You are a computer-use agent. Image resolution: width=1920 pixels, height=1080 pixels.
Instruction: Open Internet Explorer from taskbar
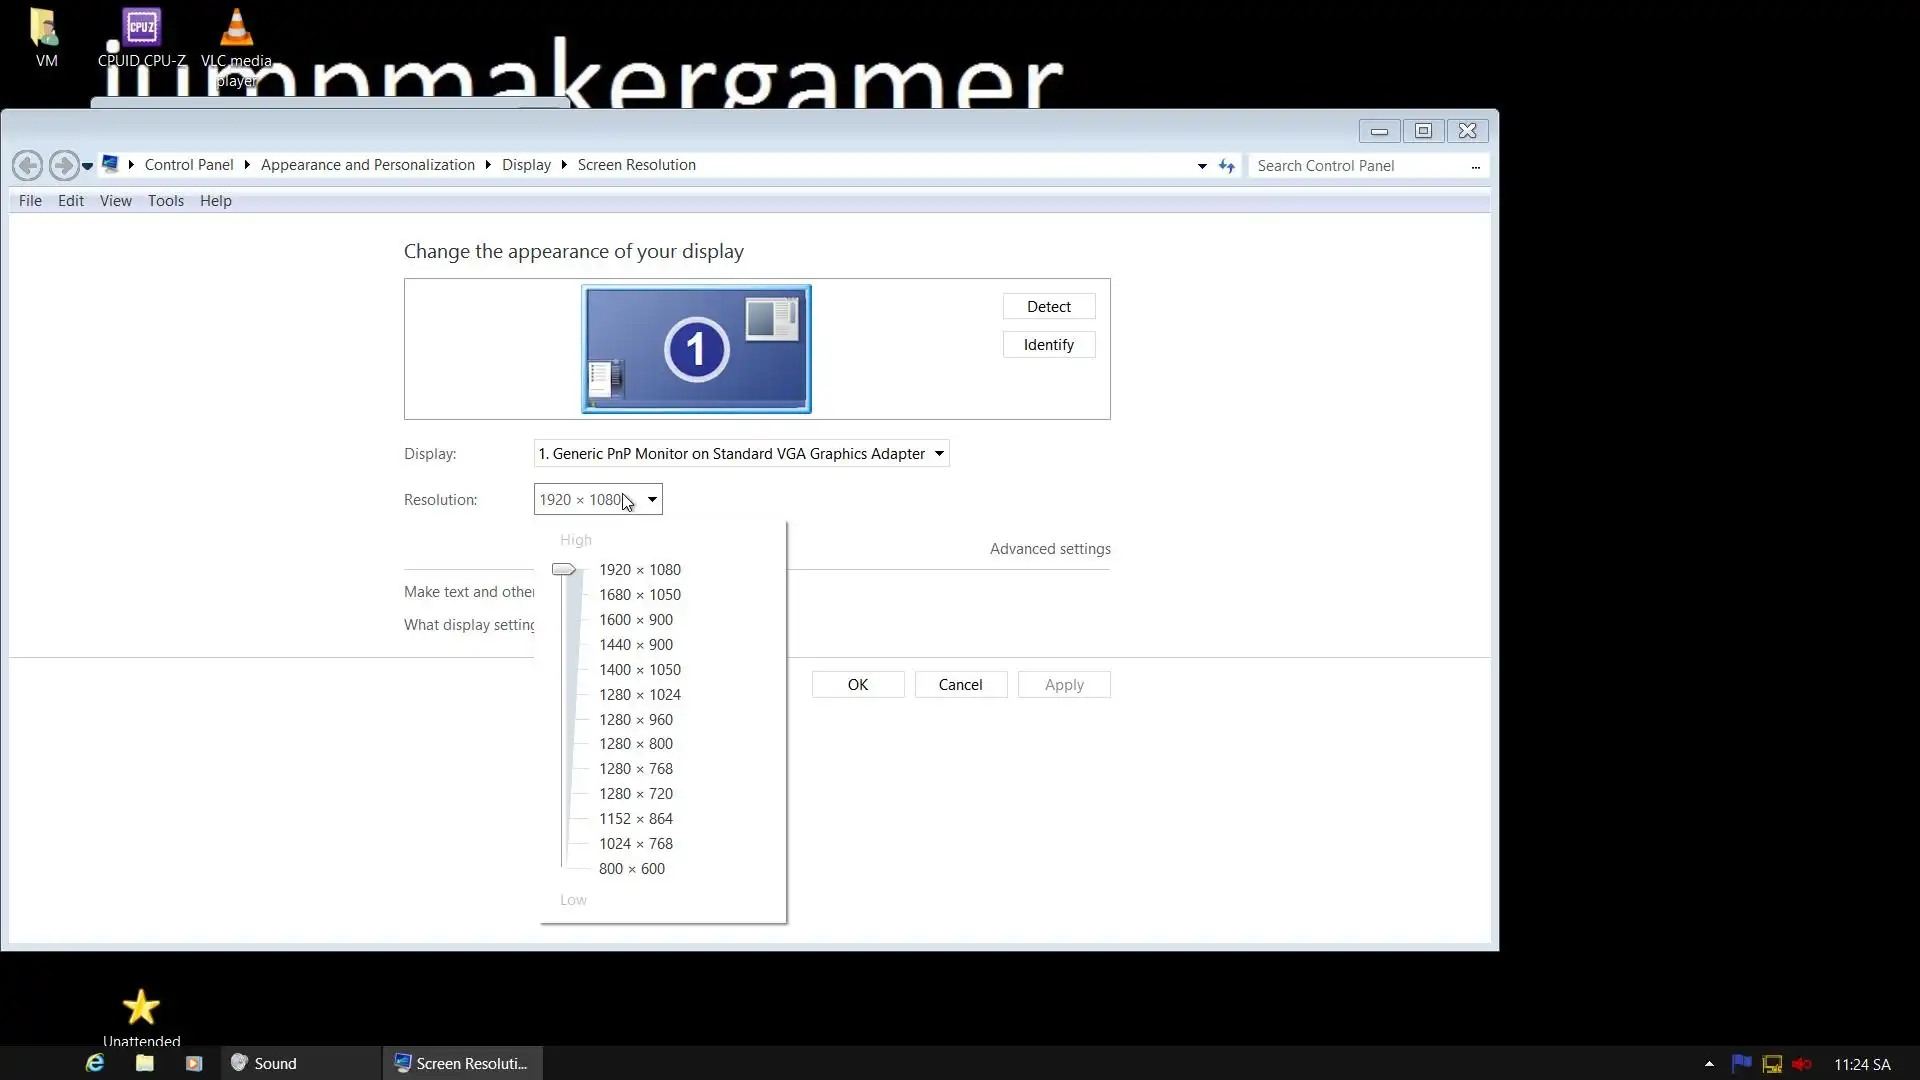(x=95, y=1063)
